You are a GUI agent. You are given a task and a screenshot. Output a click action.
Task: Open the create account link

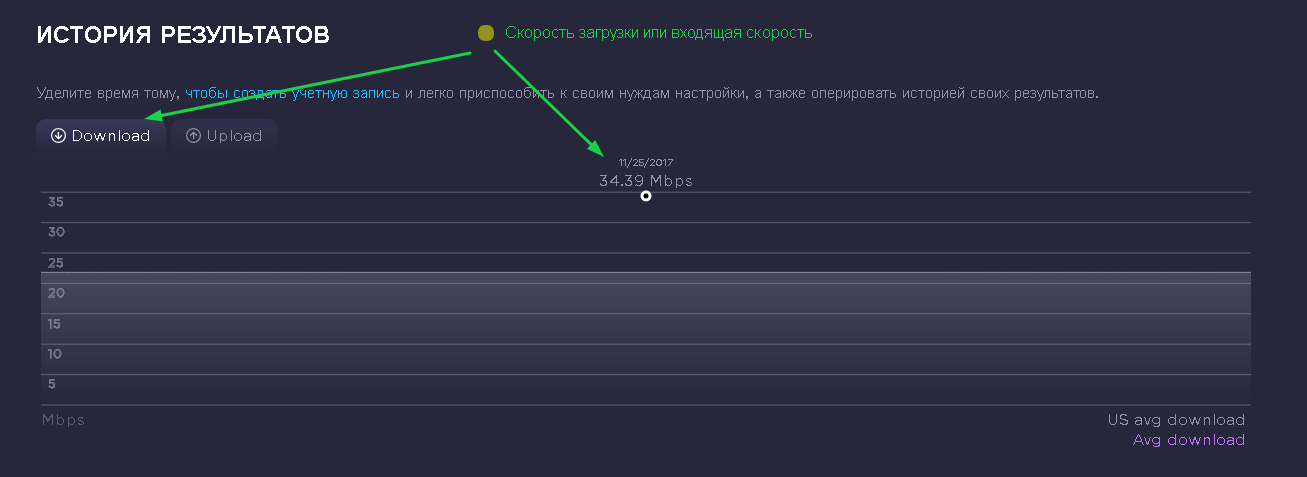(x=292, y=93)
